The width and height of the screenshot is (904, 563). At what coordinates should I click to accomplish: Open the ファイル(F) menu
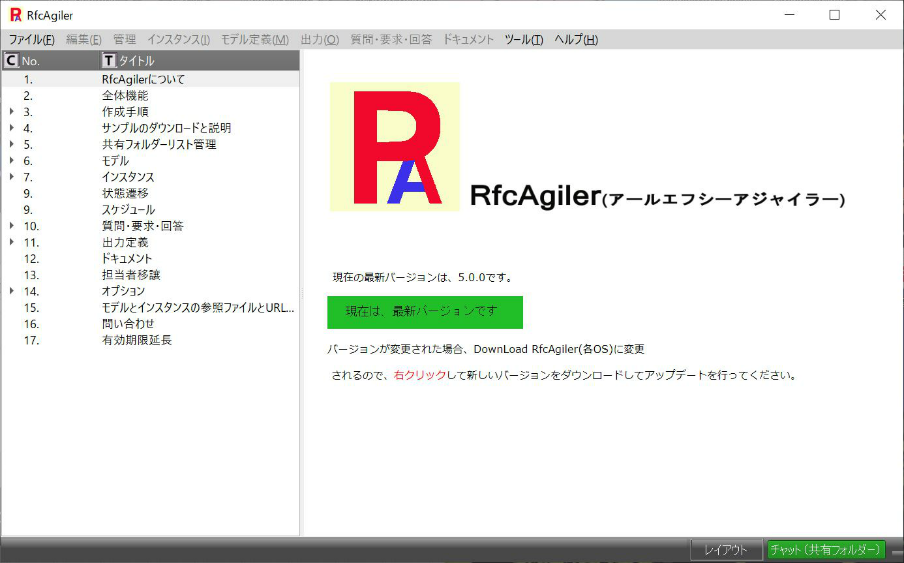(x=31, y=39)
